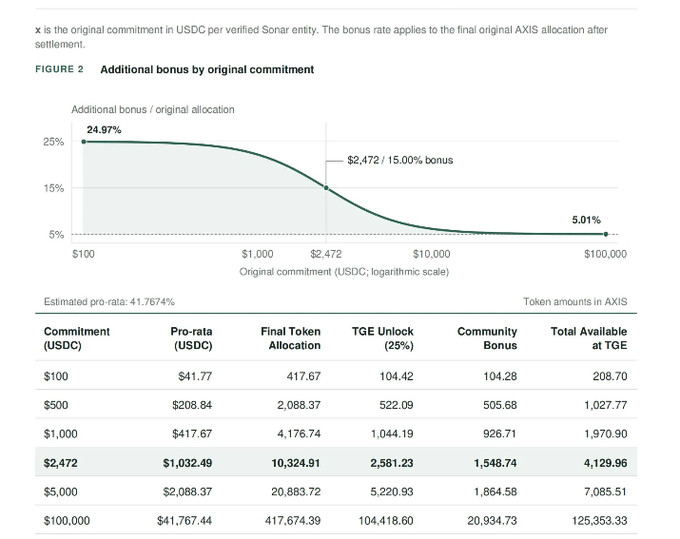Click the '$1,032.49' cell in highlighted row
This screenshot has height=539, width=680.
188,463
